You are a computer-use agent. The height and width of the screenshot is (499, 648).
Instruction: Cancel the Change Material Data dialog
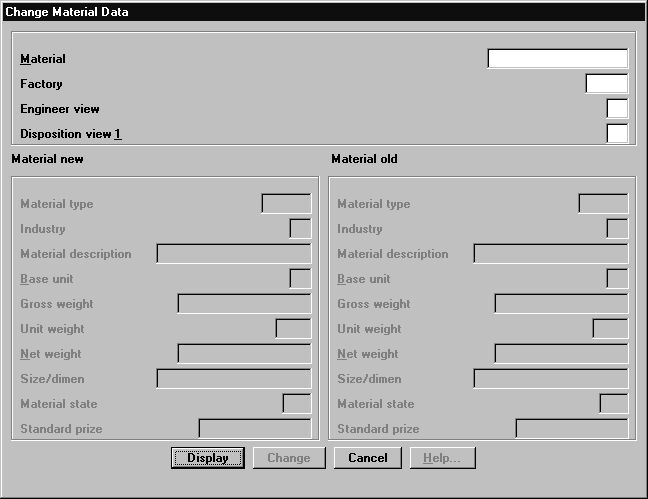[x=367, y=458]
